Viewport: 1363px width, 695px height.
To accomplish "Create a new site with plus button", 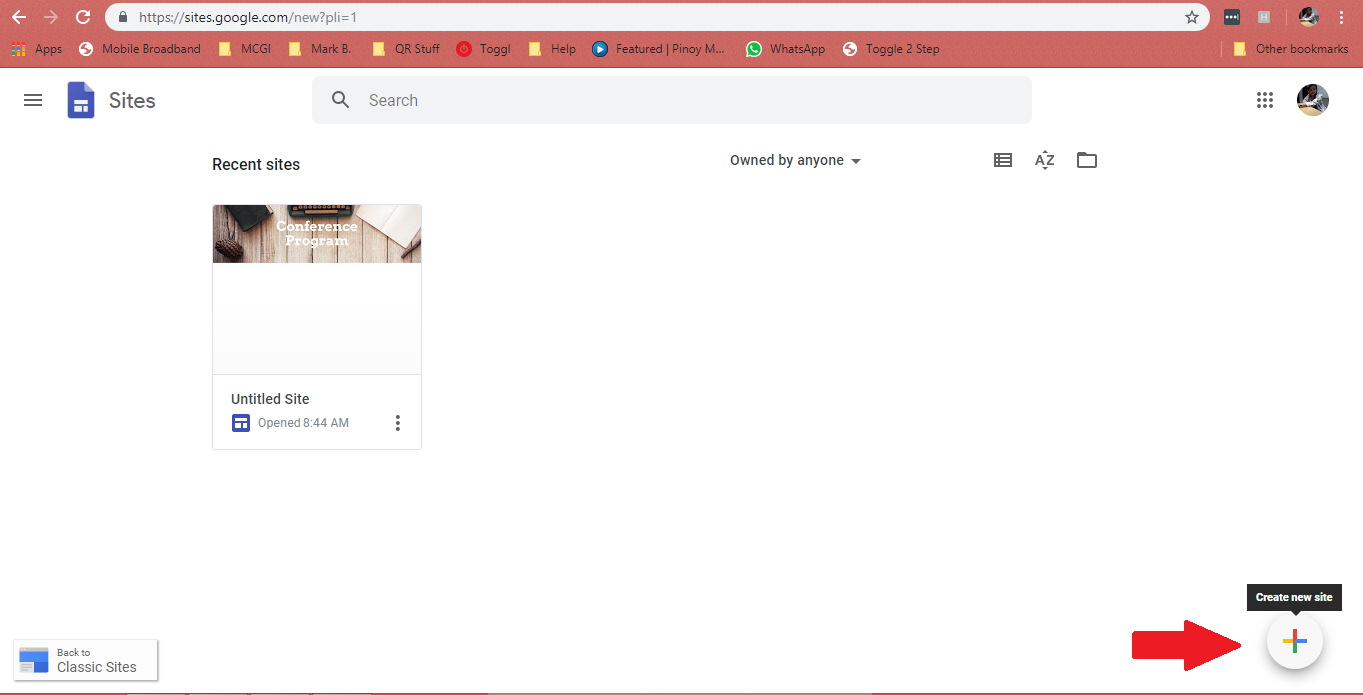I will click(x=1295, y=642).
